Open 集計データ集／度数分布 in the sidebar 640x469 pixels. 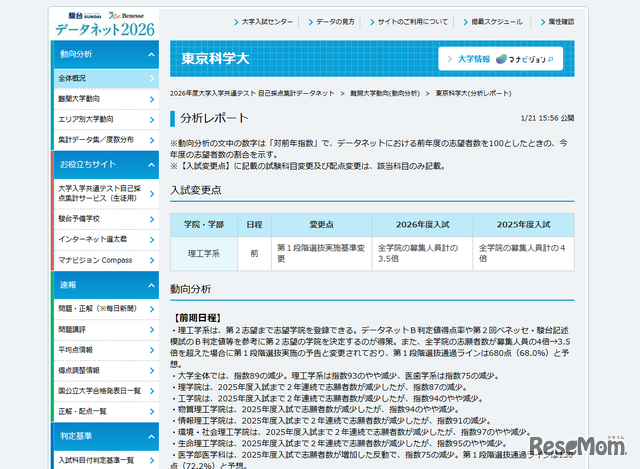106,140
